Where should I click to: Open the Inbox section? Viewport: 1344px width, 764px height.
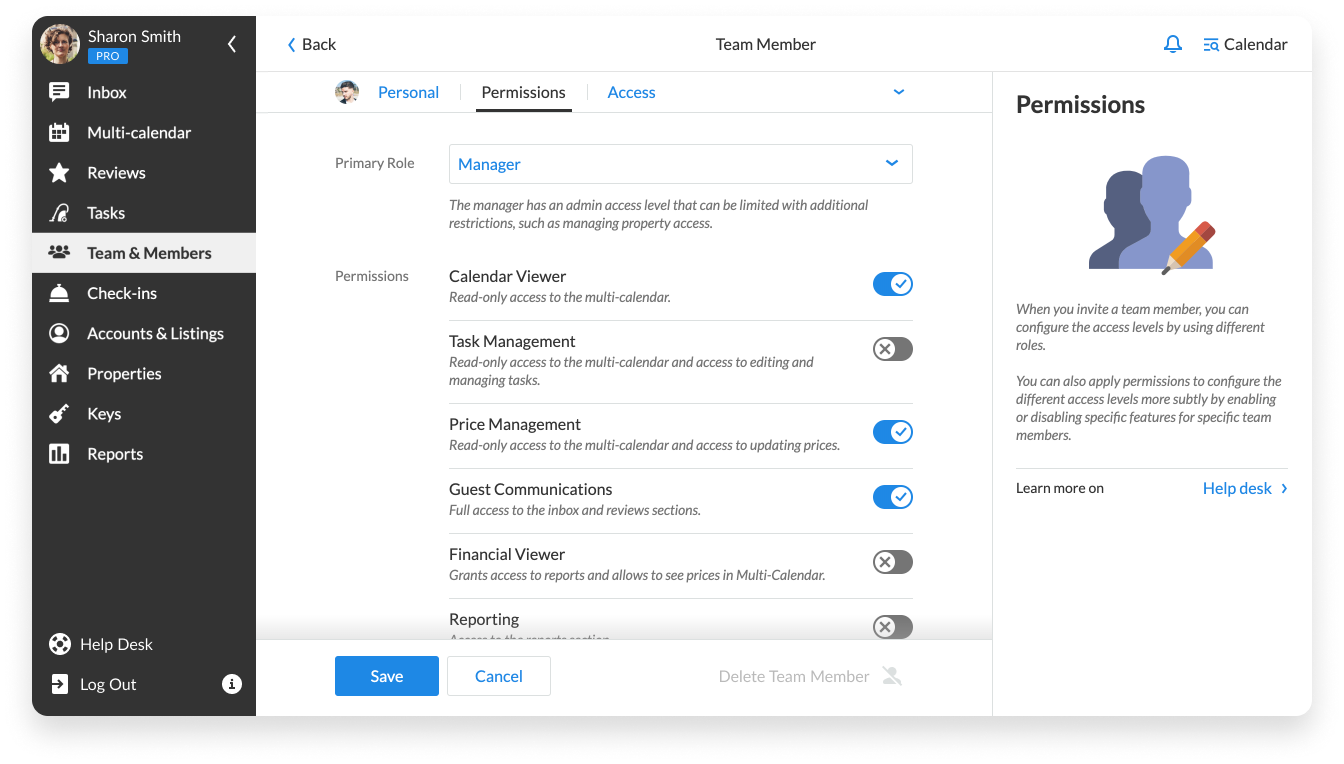(106, 92)
